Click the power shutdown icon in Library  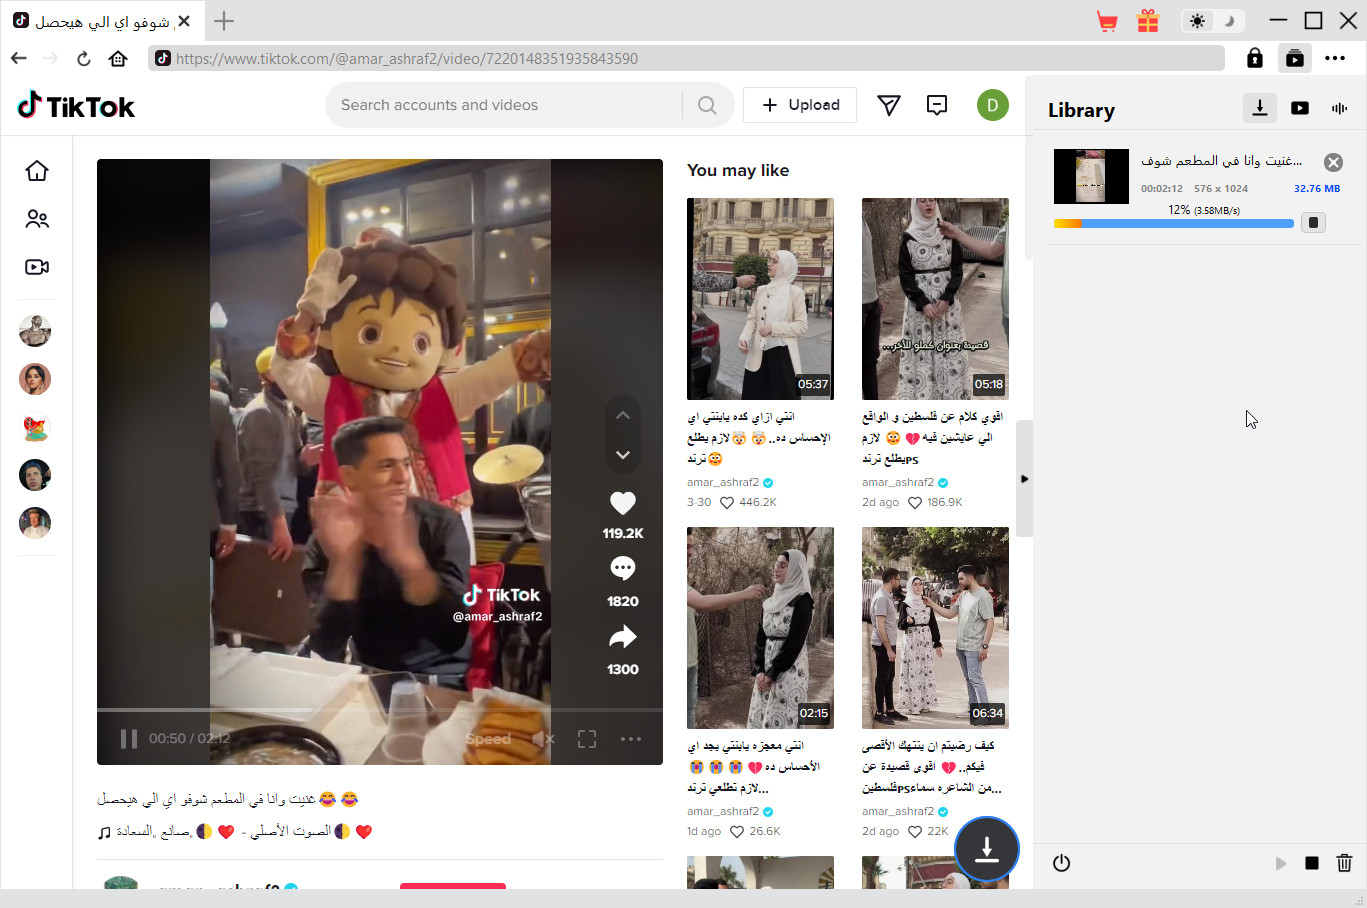pyautogui.click(x=1062, y=863)
